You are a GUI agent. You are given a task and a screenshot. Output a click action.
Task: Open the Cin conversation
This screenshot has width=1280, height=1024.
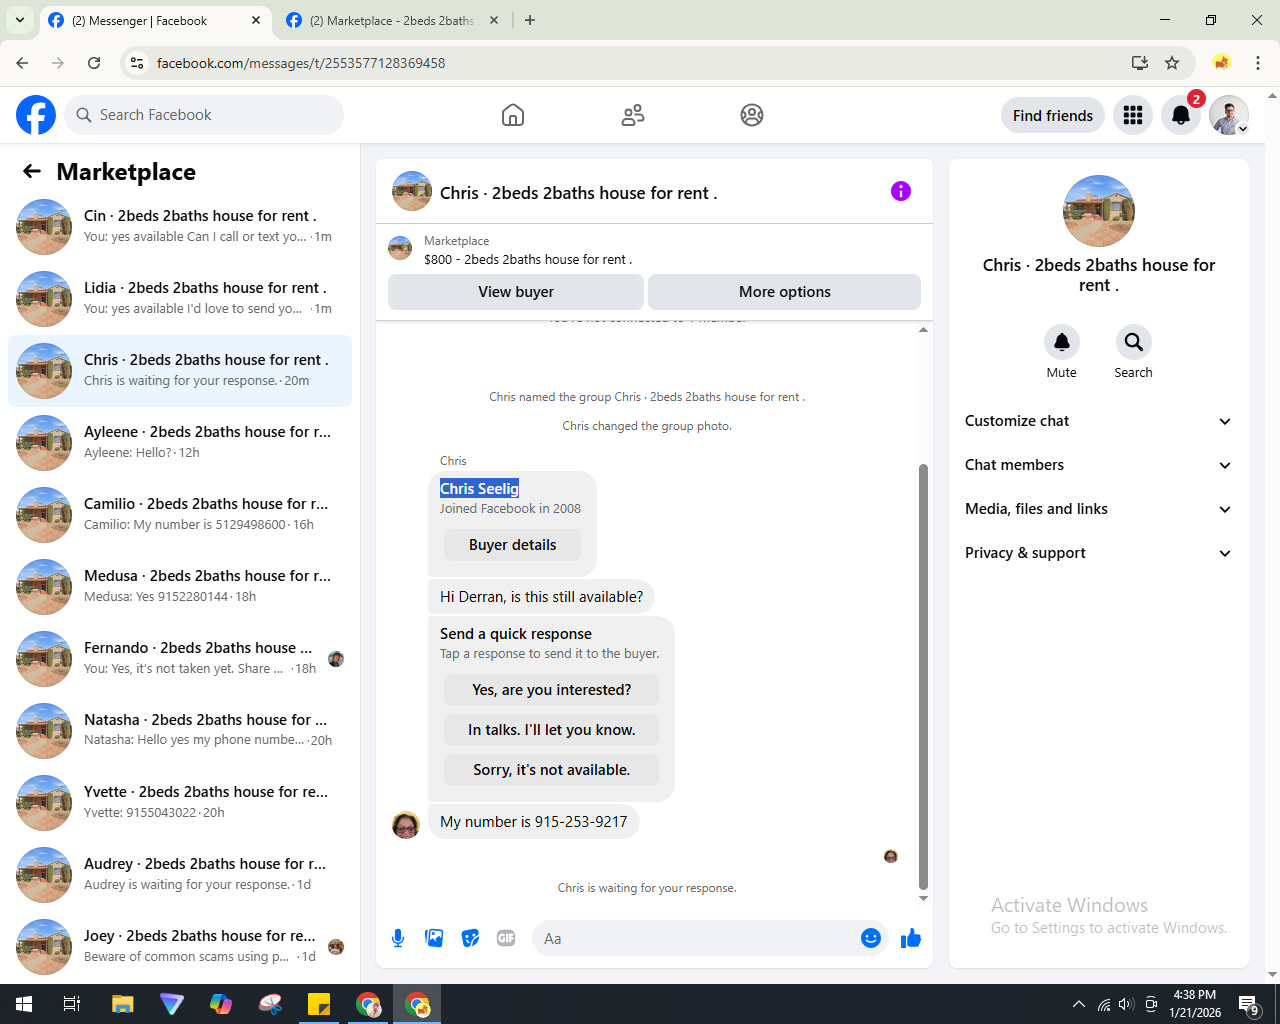tap(180, 227)
